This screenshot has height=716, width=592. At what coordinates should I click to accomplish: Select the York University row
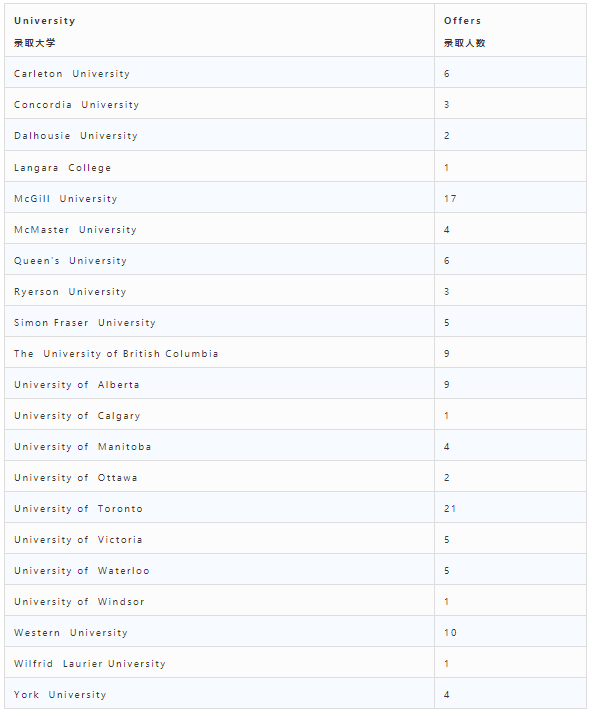click(296, 693)
